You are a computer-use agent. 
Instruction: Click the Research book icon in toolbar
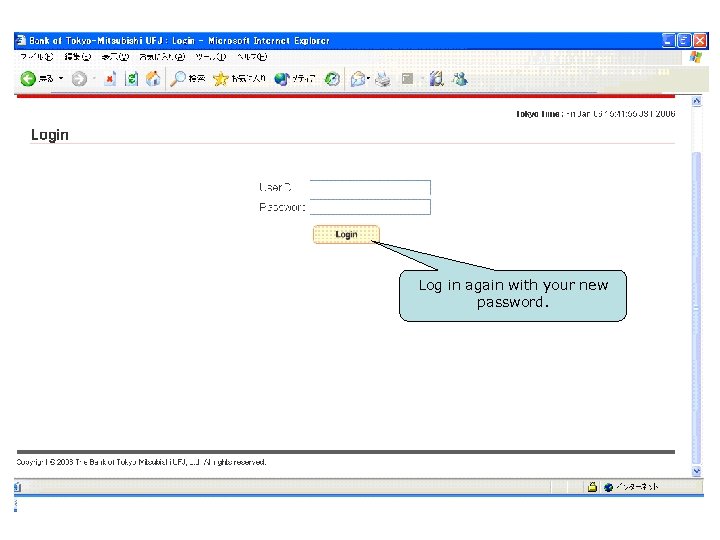(x=436, y=79)
